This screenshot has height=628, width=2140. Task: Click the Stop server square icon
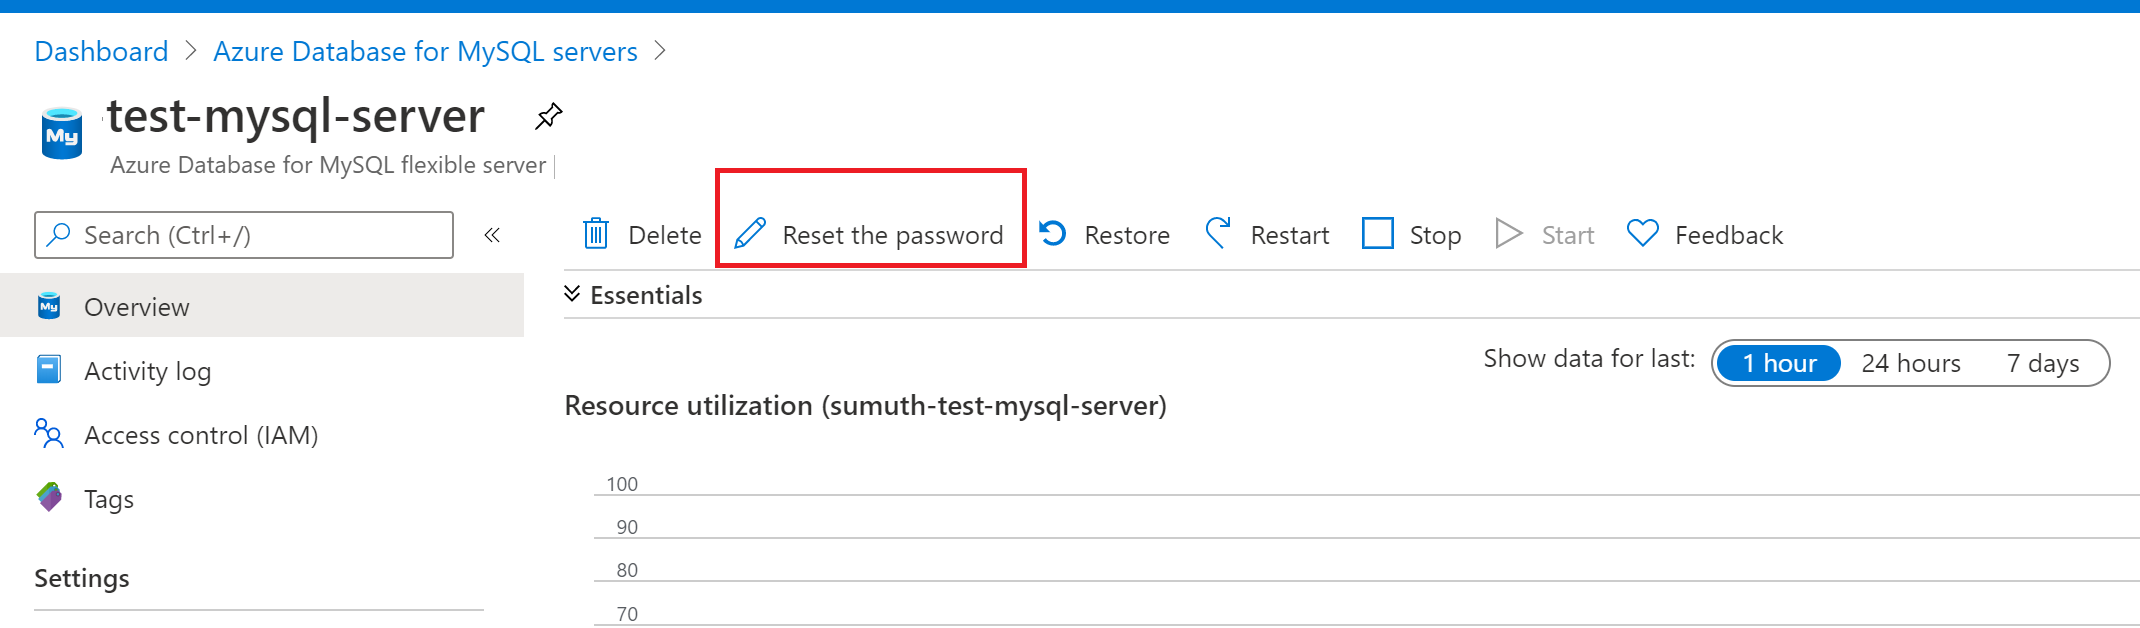click(1377, 234)
